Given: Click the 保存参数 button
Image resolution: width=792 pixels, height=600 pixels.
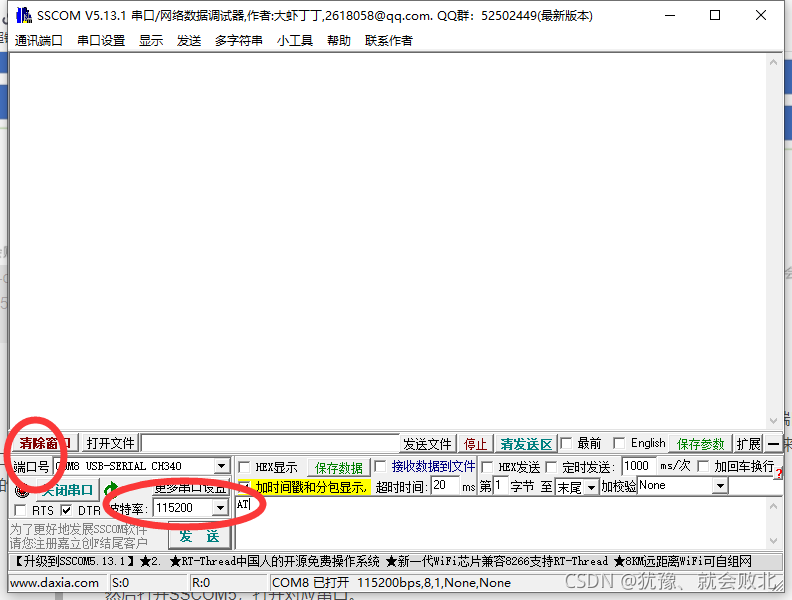Looking at the screenshot, I should point(701,444).
